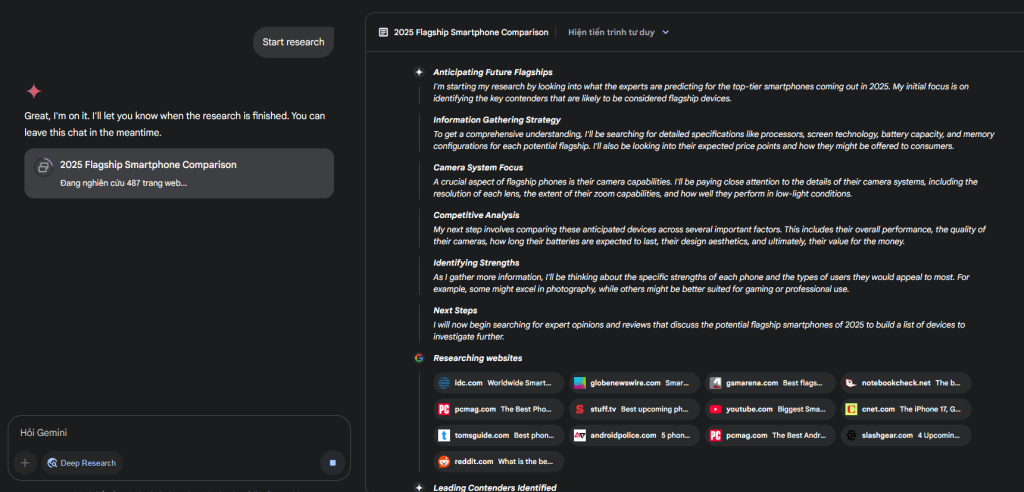Click the chevron next to Hiện tiến trình tư duy
The image size is (1024, 492).
[x=665, y=32]
